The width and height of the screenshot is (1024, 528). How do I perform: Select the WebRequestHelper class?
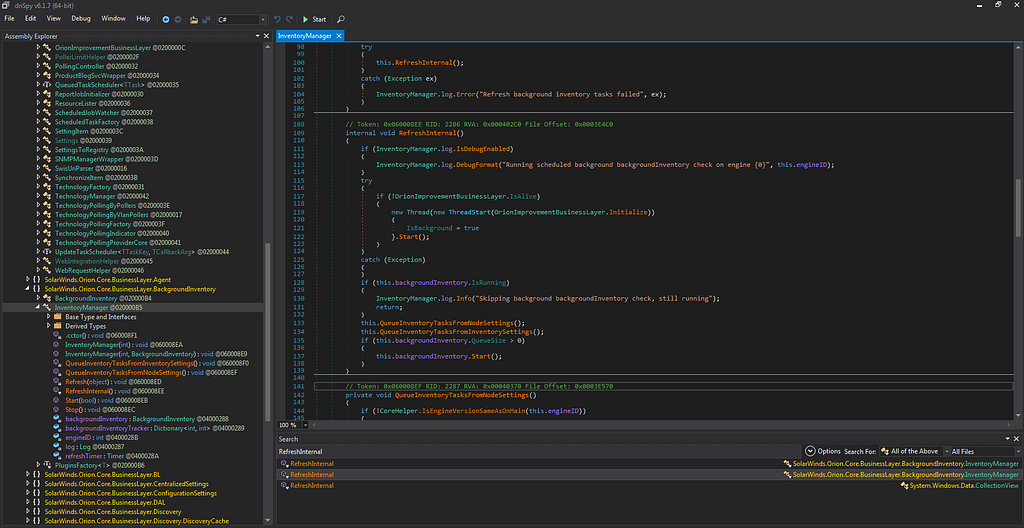(x=99, y=270)
